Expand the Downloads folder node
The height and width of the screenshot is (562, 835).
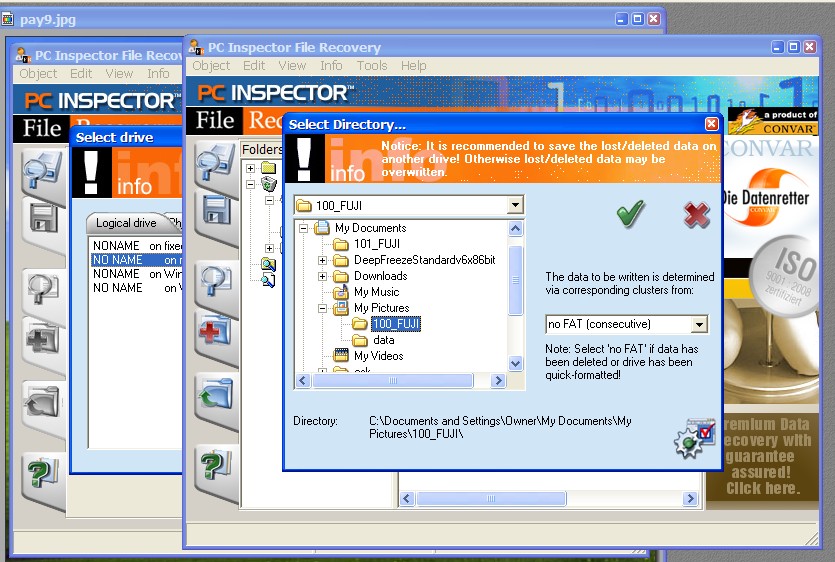point(322,276)
